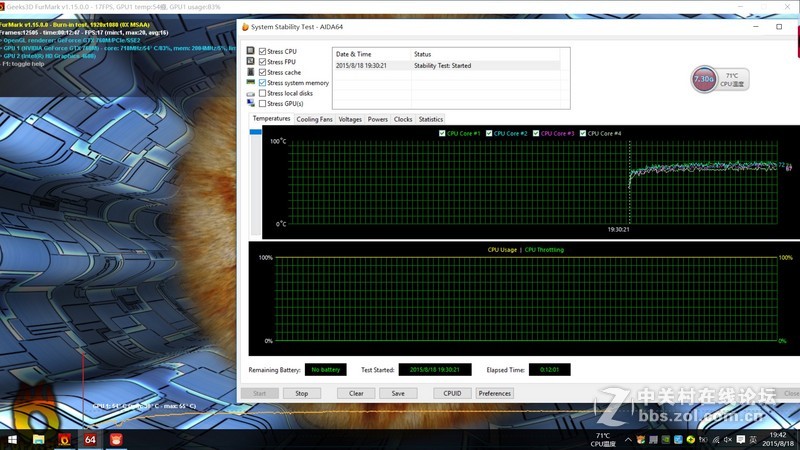Select the Temperatures tab

point(271,118)
